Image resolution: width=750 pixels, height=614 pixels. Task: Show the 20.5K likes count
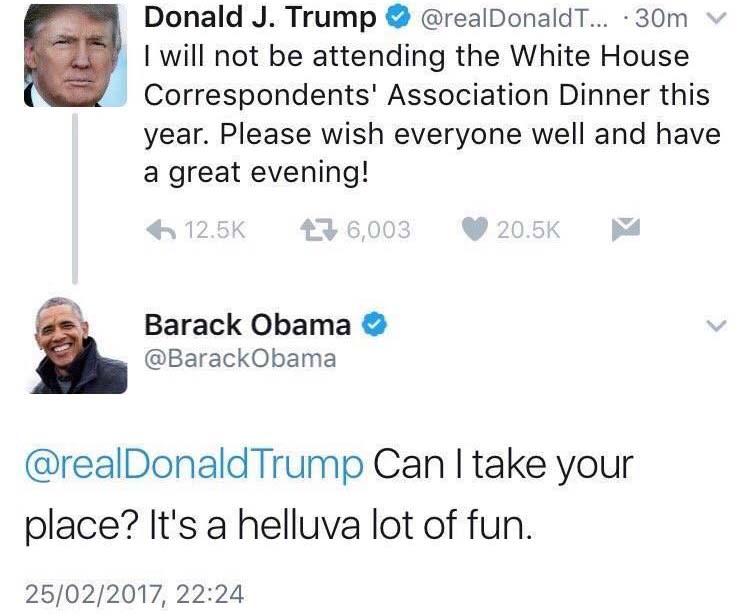click(x=528, y=230)
